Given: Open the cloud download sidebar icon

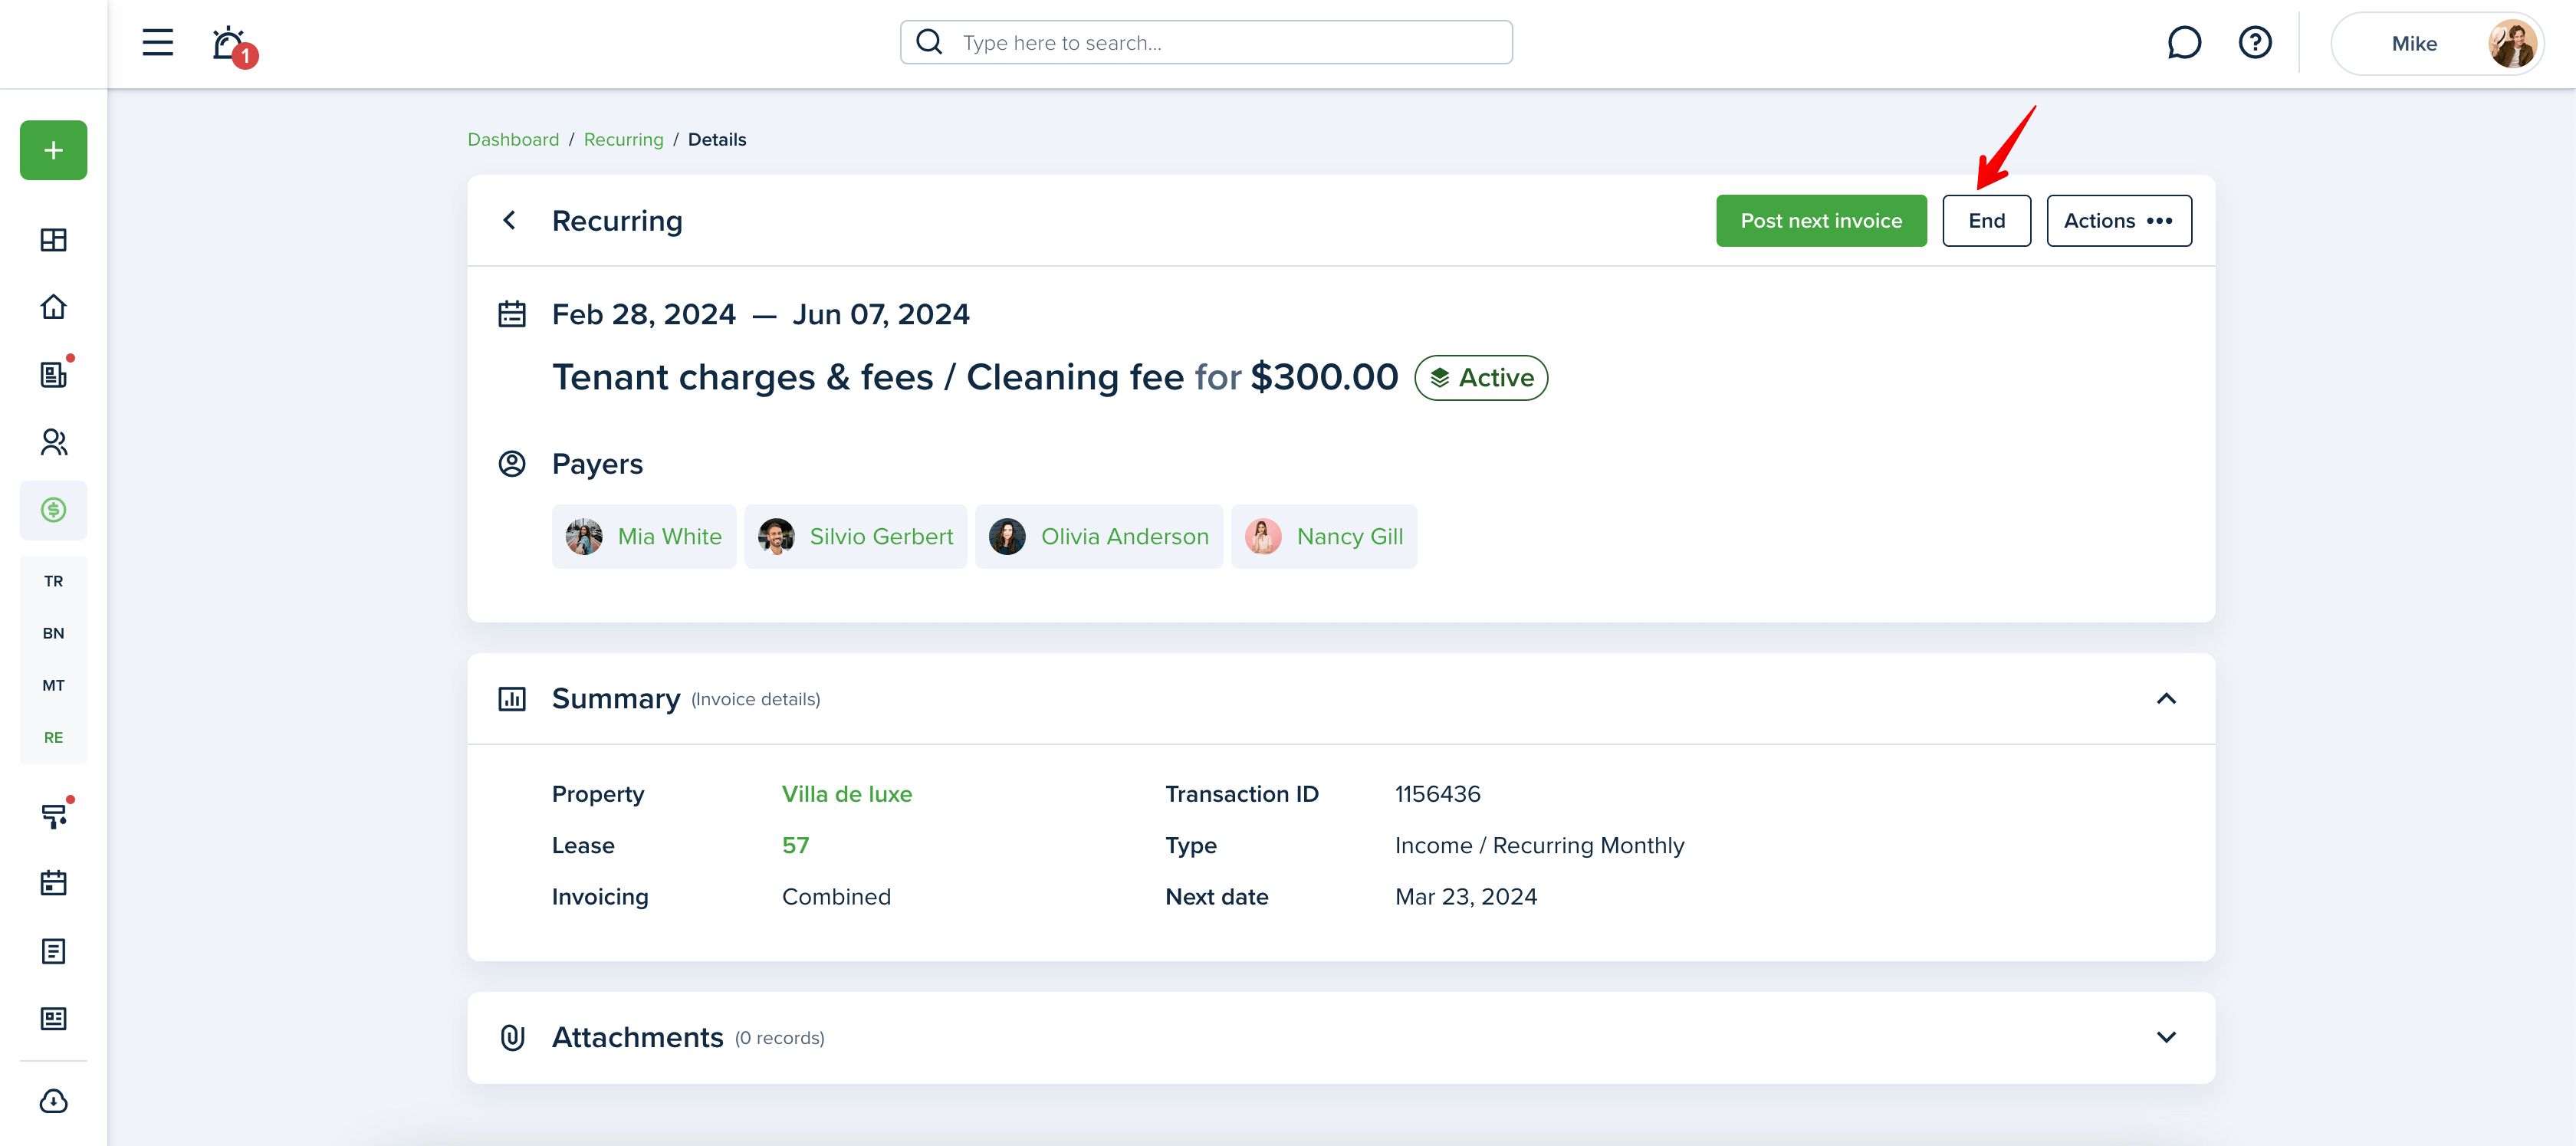Looking at the screenshot, I should tap(54, 1101).
